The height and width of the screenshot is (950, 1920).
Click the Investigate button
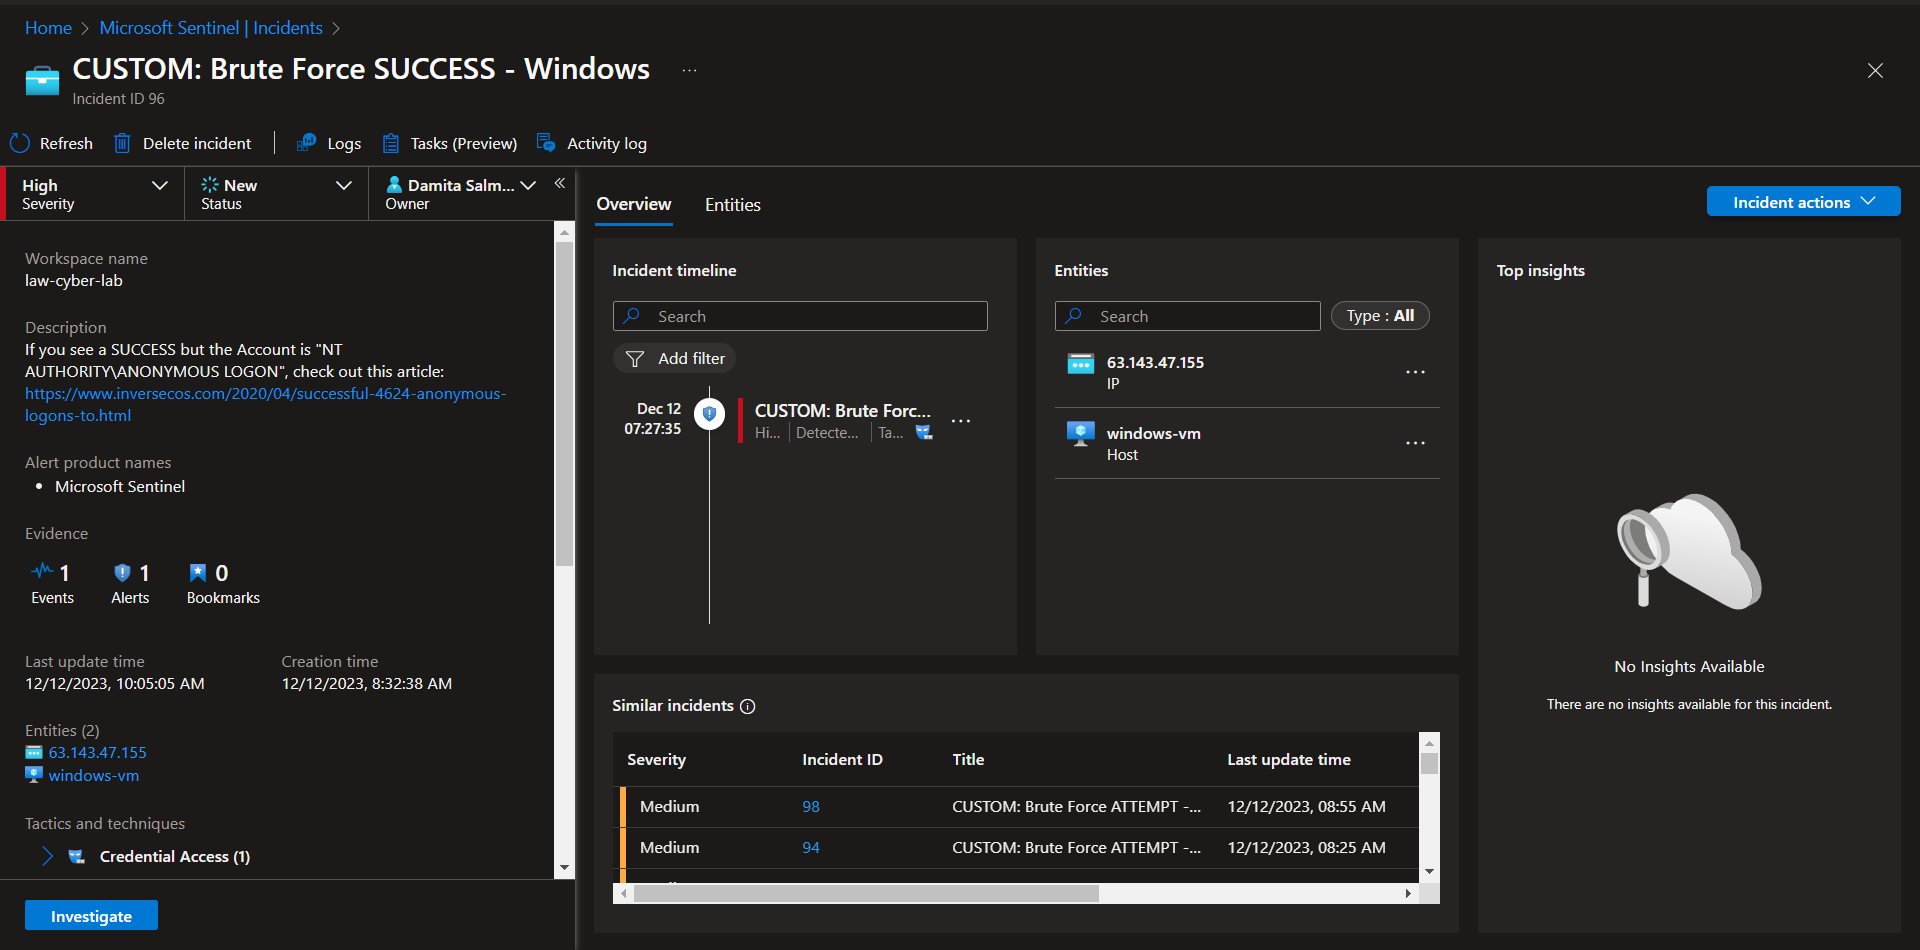pyautogui.click(x=91, y=916)
